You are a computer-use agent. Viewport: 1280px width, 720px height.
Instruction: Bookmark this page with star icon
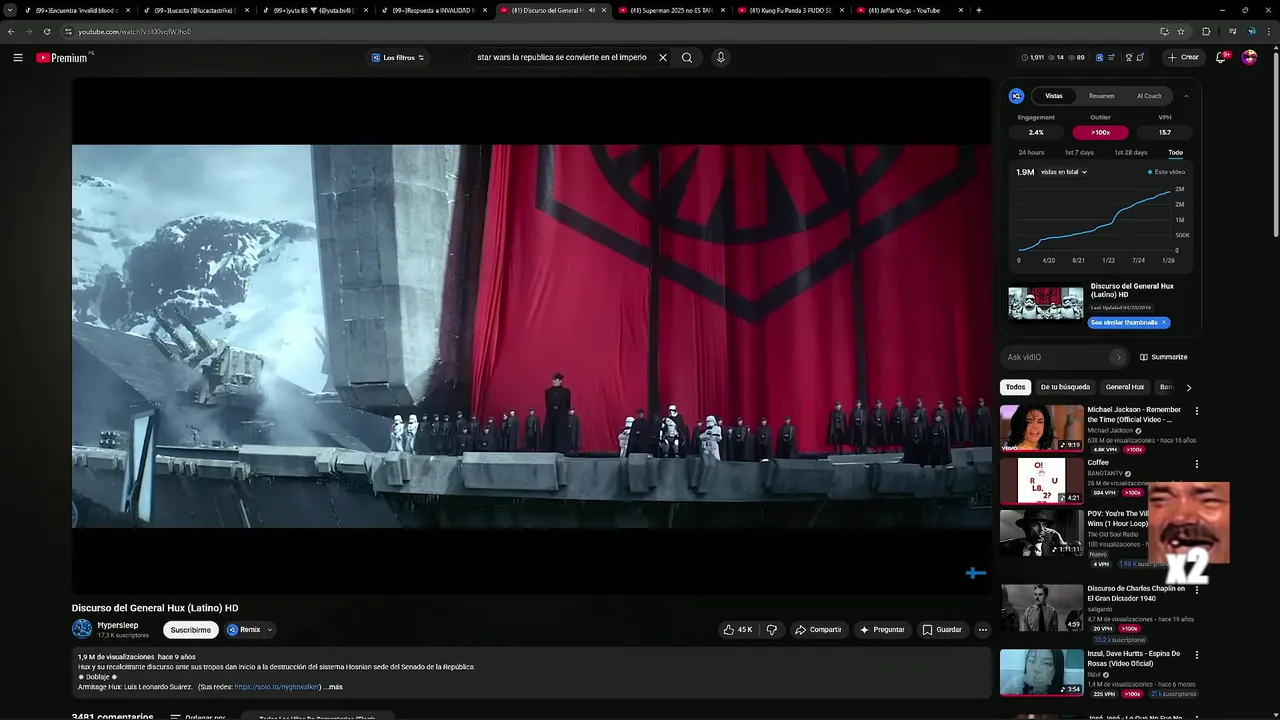1181,31
